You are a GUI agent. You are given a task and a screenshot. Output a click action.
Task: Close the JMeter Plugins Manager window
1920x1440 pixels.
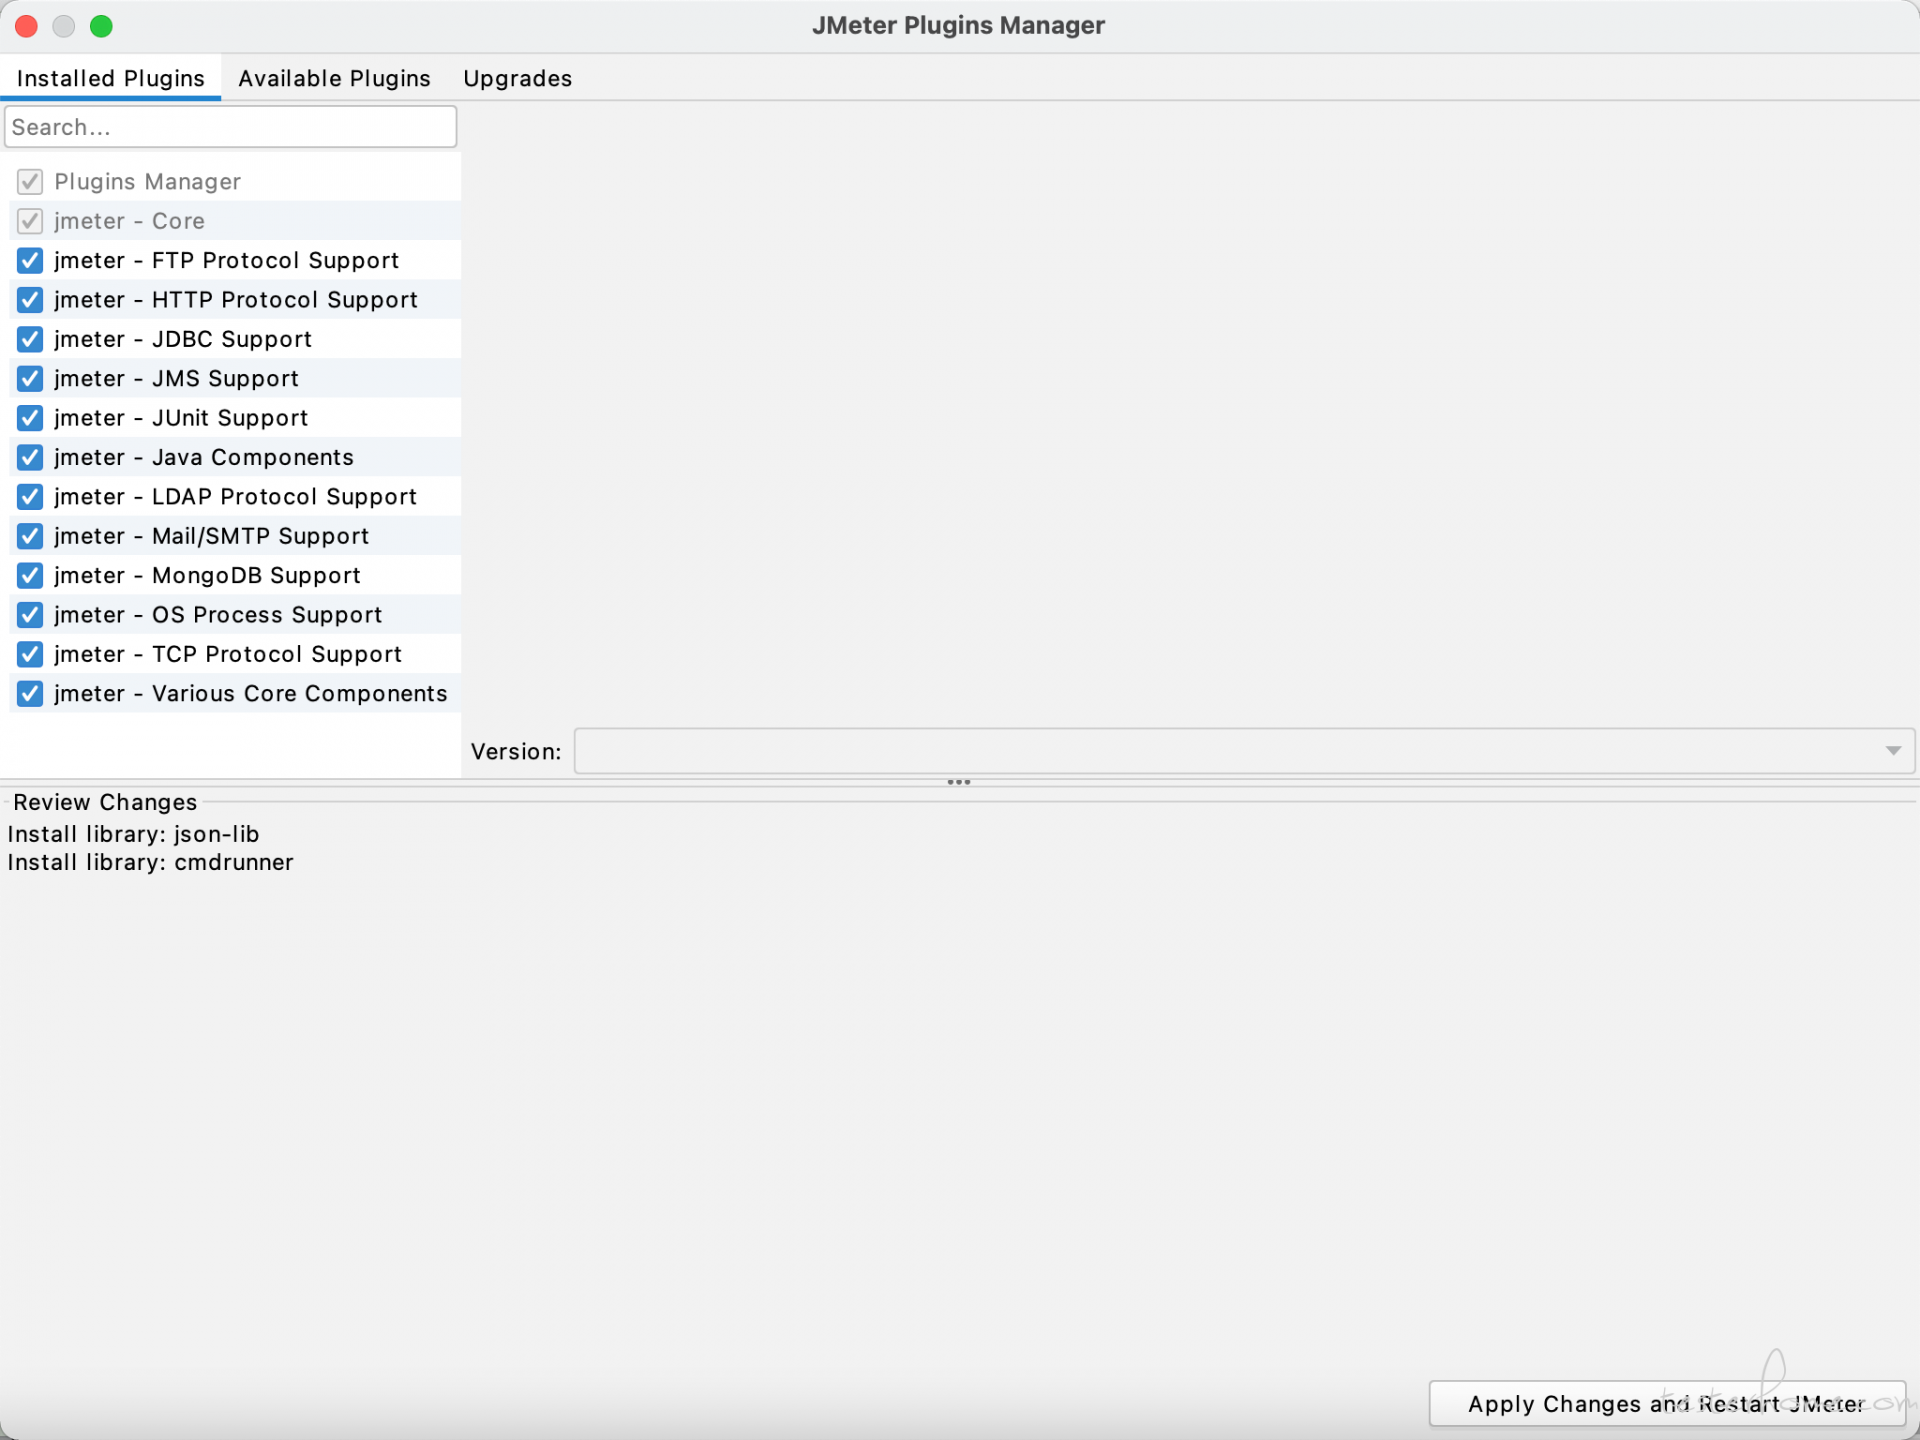pyautogui.click(x=27, y=26)
